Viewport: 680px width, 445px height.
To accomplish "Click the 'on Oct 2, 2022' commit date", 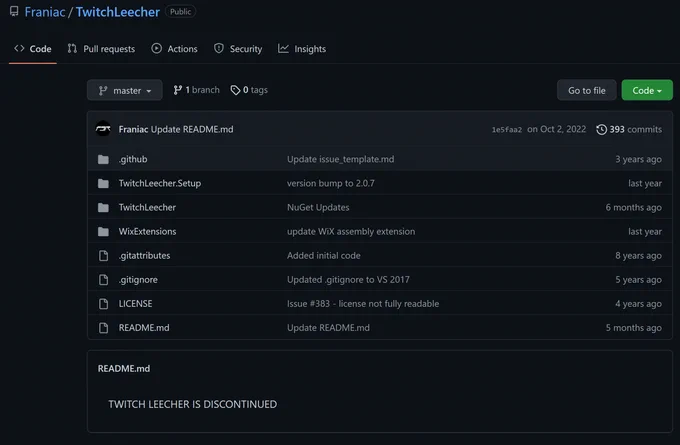I will (x=556, y=129).
